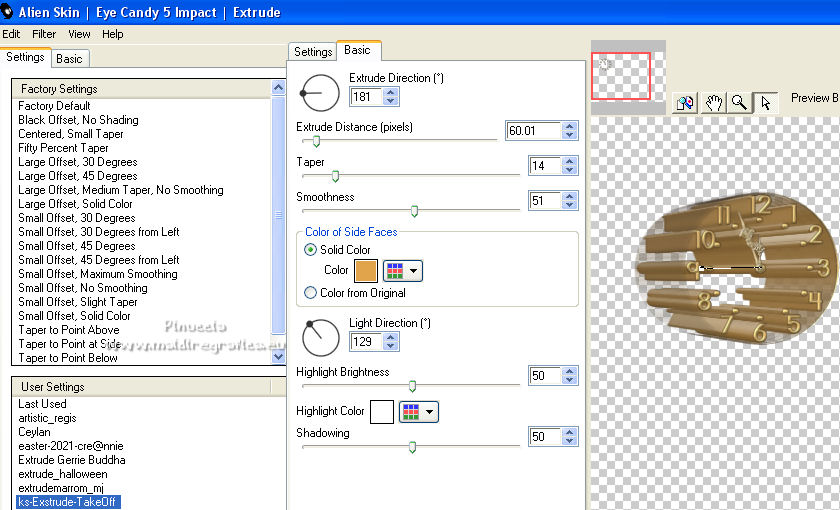Open the Highlight Color palette dropdown
The width and height of the screenshot is (840, 510).
pyautogui.click(x=419, y=412)
